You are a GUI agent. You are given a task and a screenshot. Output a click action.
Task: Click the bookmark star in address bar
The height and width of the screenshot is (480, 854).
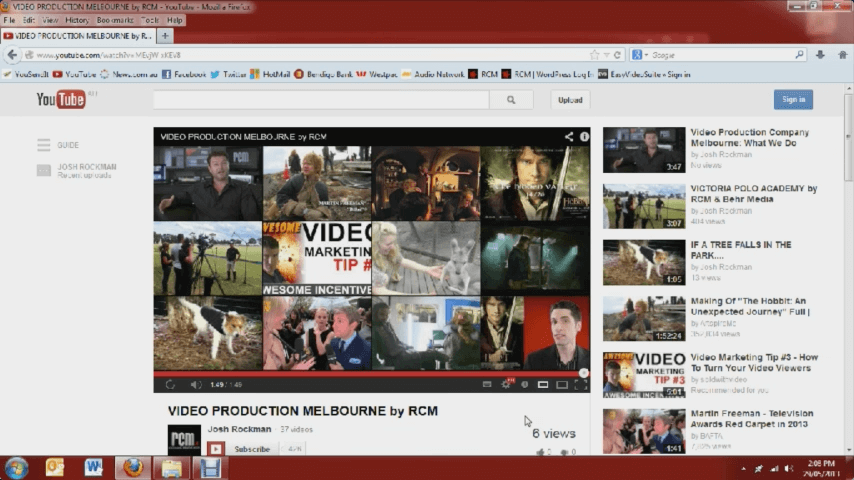point(594,55)
